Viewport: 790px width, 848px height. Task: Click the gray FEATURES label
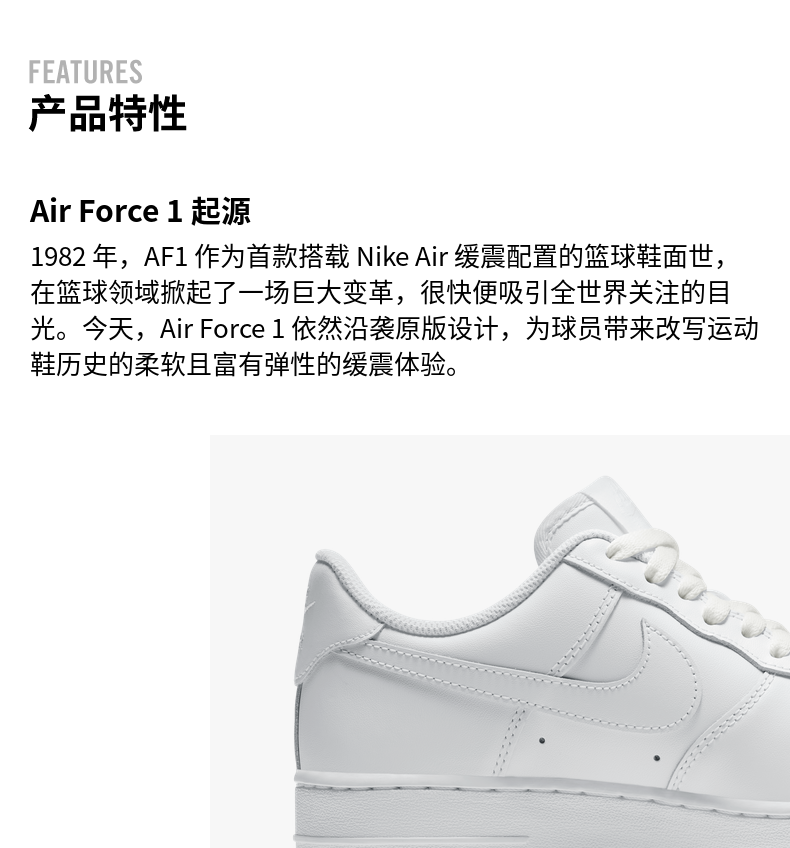[85, 72]
